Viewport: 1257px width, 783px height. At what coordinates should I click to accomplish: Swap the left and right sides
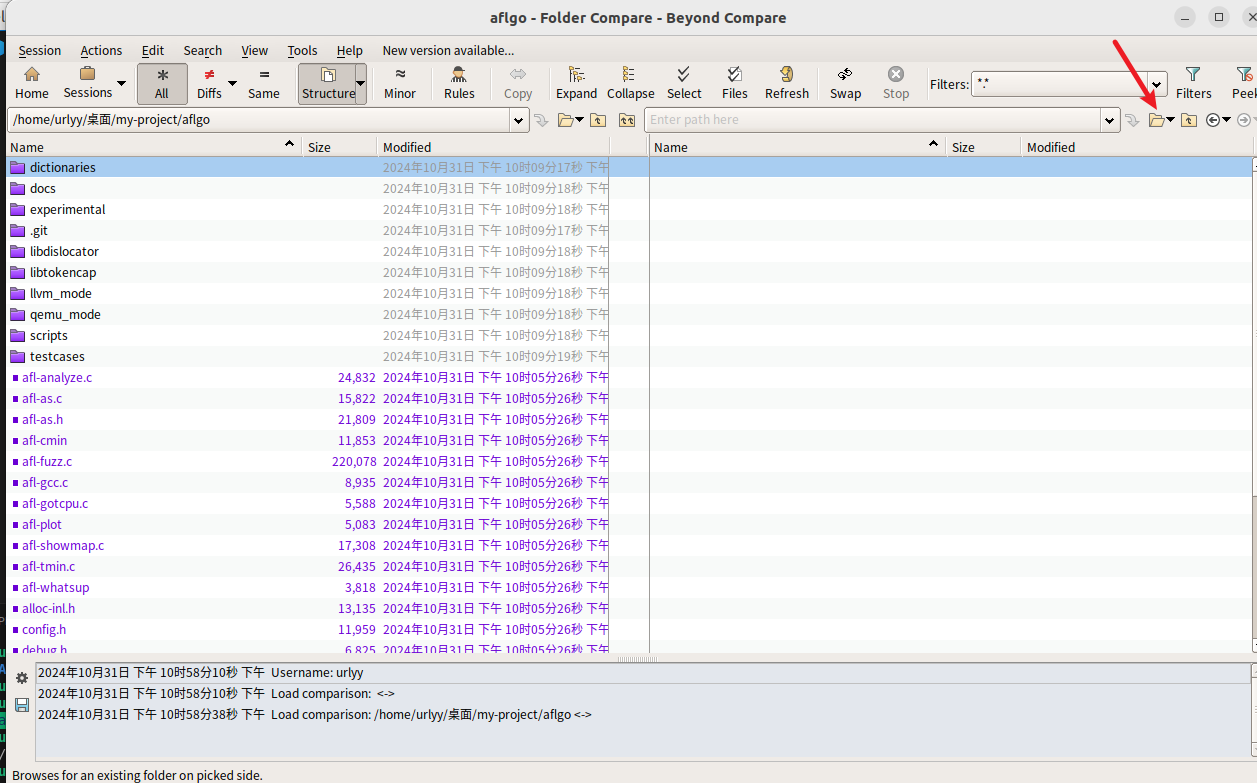845,83
